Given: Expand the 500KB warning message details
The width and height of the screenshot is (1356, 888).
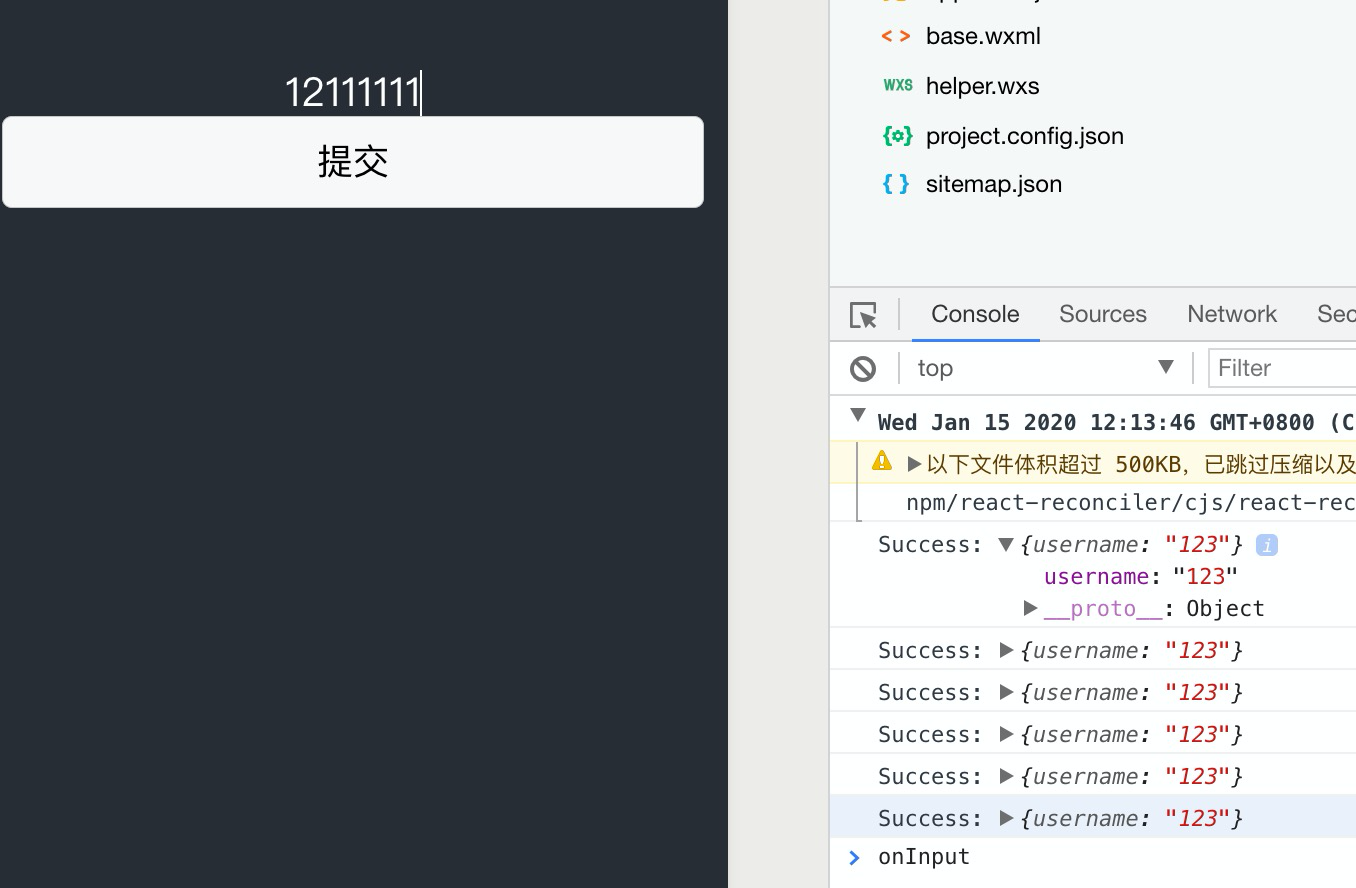Looking at the screenshot, I should coord(913,461).
